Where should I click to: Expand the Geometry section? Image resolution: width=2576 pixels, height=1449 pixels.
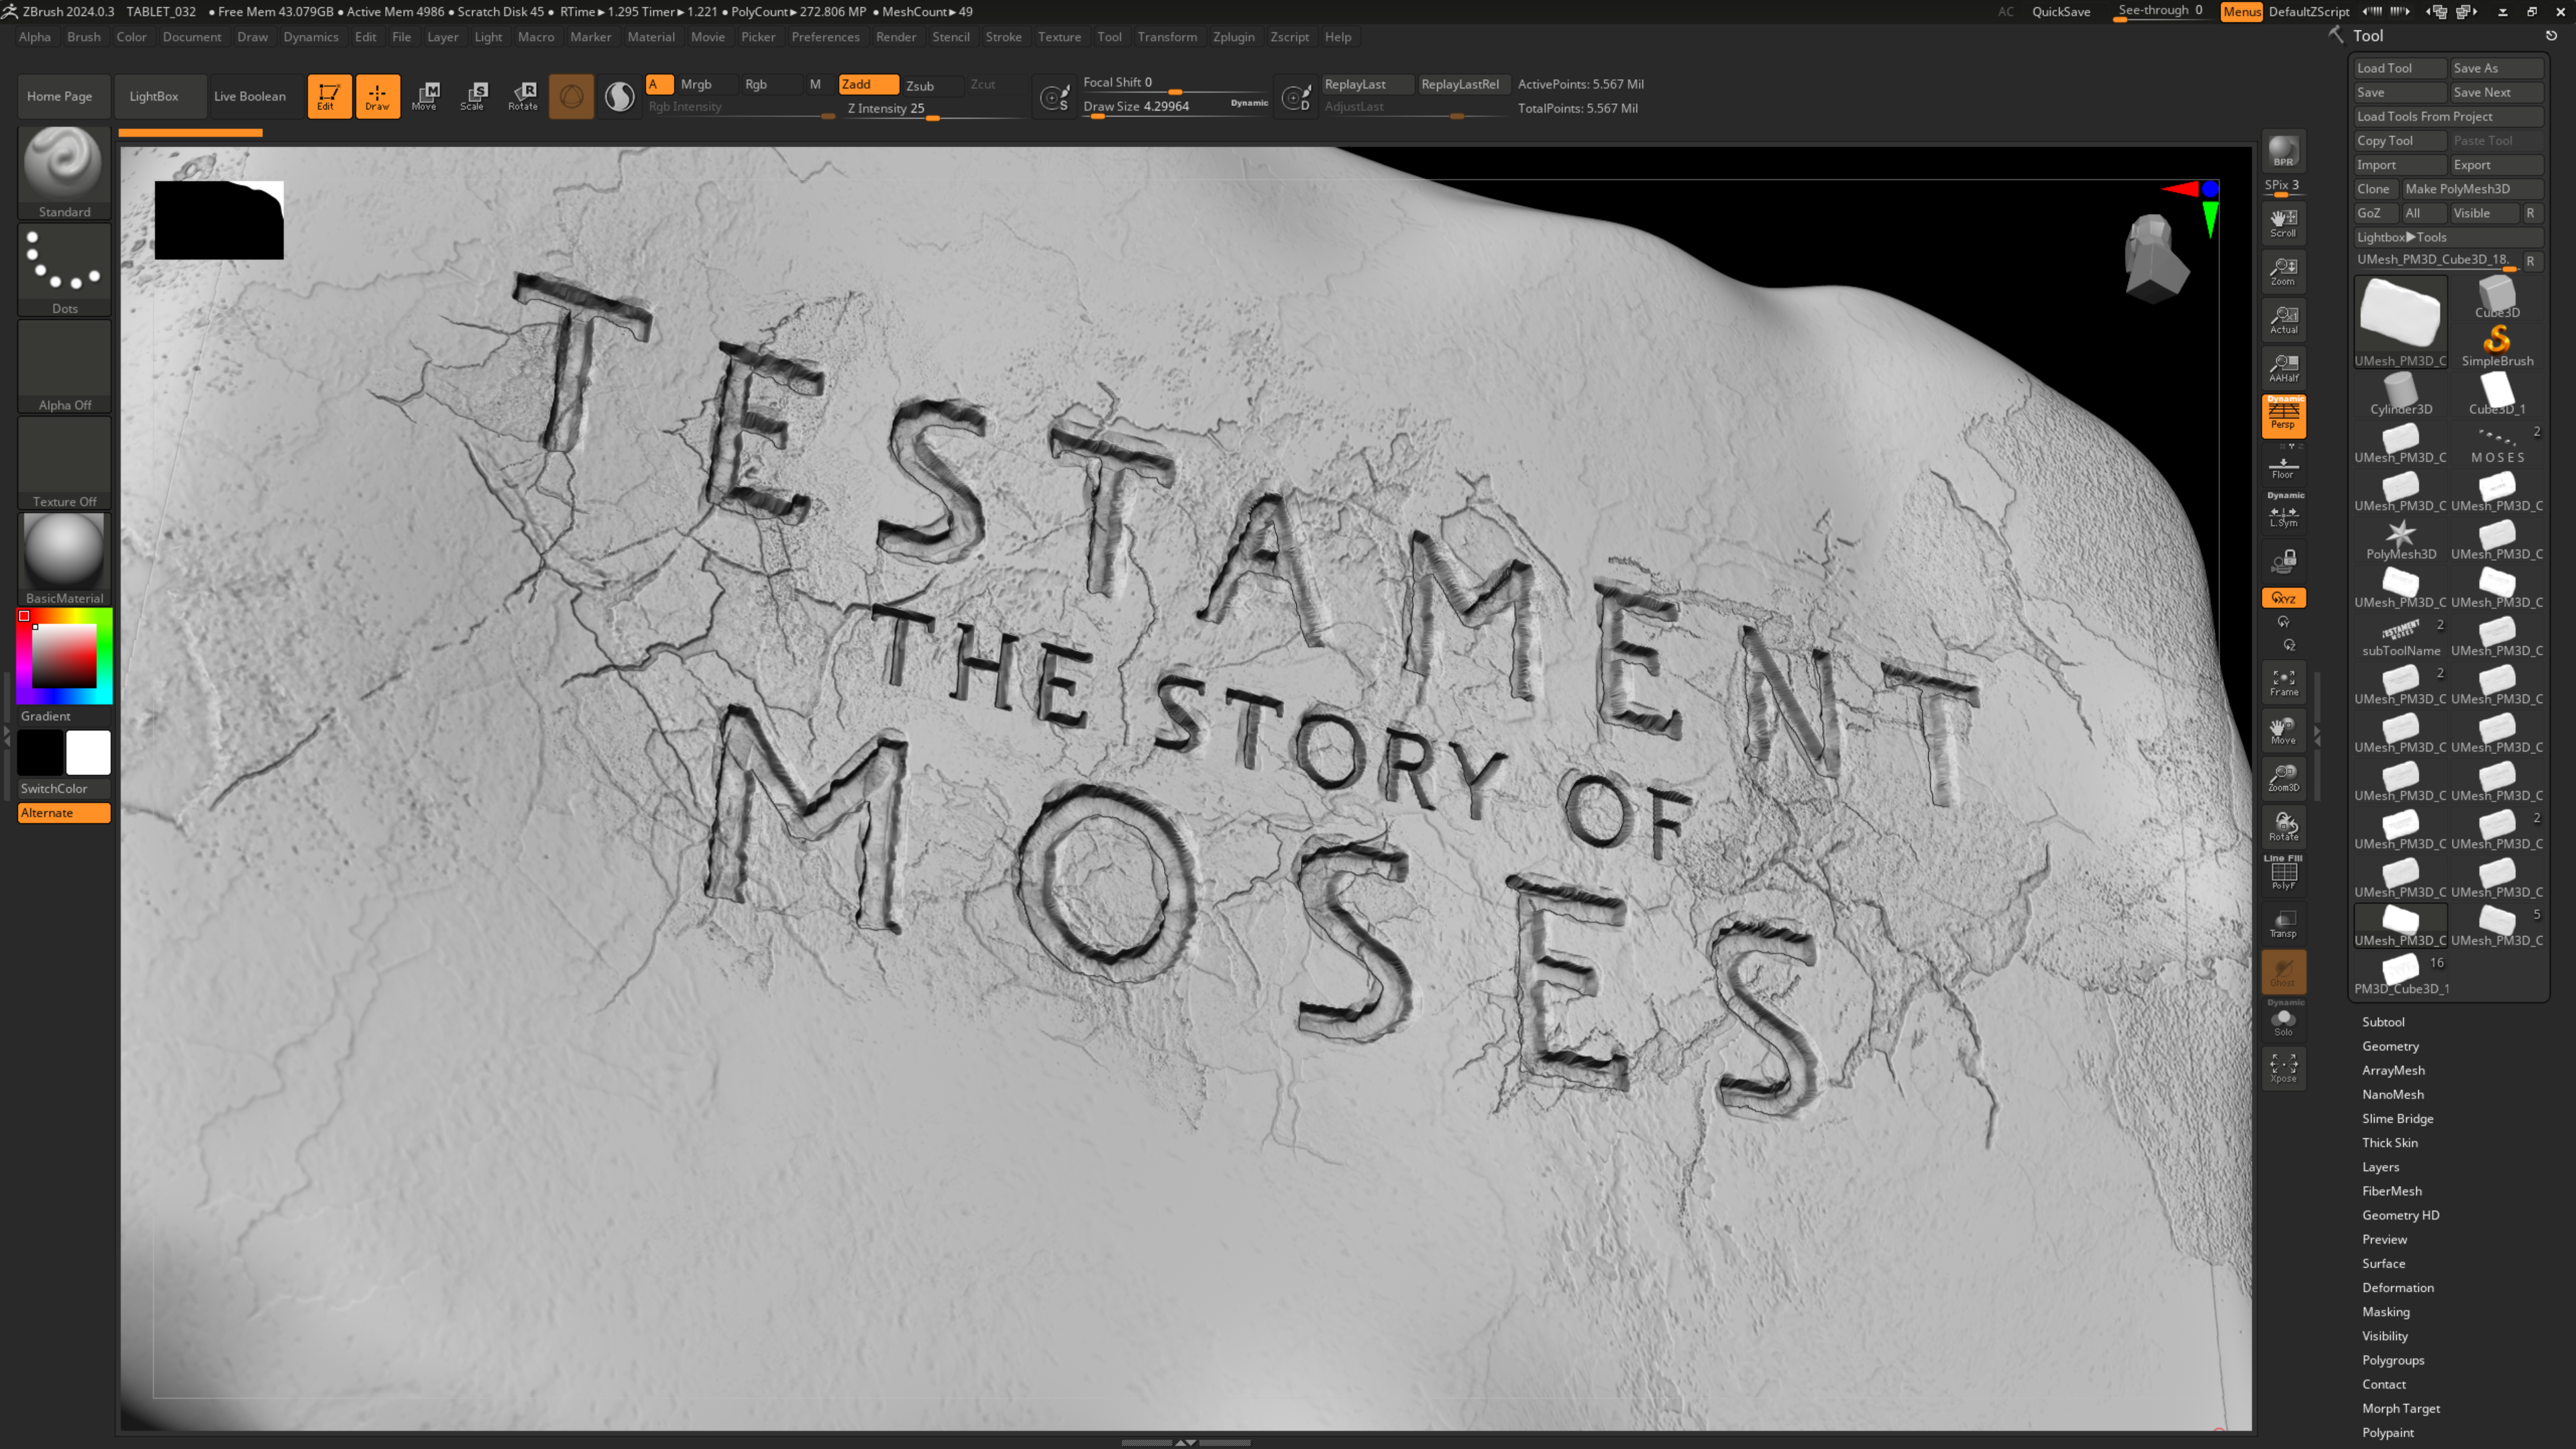[2390, 1046]
